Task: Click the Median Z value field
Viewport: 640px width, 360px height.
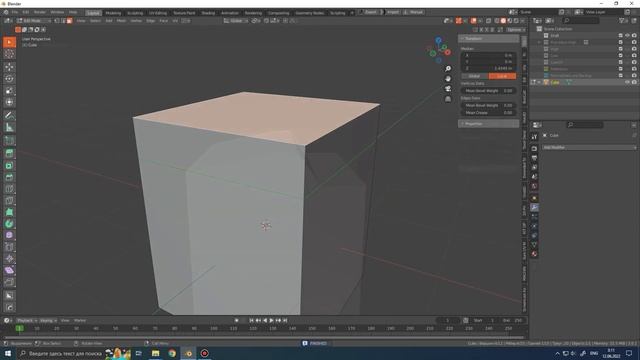Action: (489, 68)
